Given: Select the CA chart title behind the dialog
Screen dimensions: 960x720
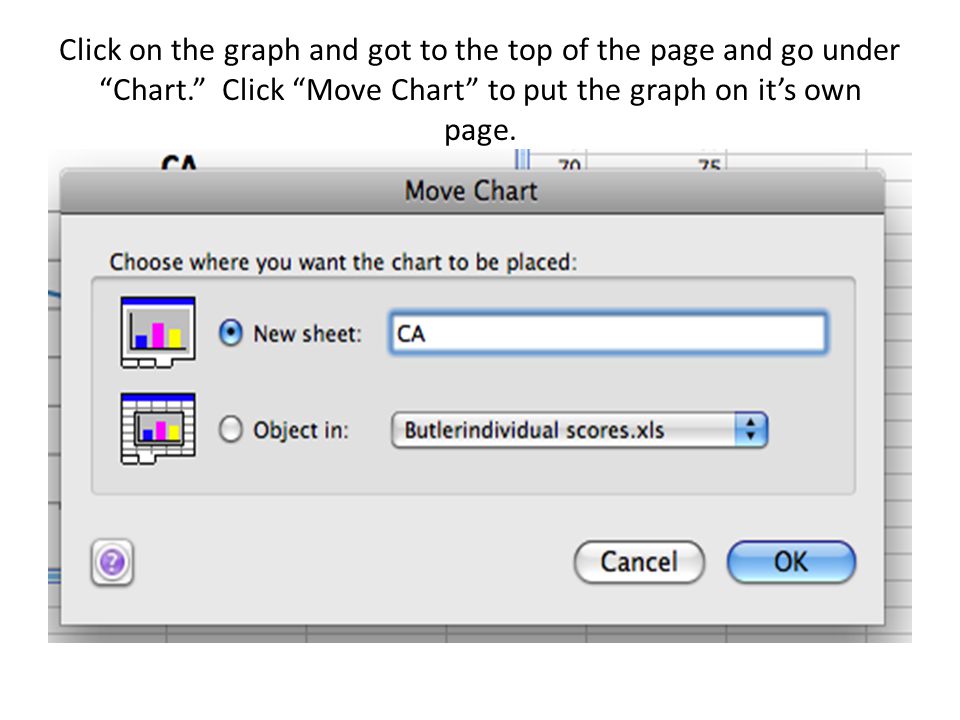Looking at the screenshot, I should [x=179, y=162].
